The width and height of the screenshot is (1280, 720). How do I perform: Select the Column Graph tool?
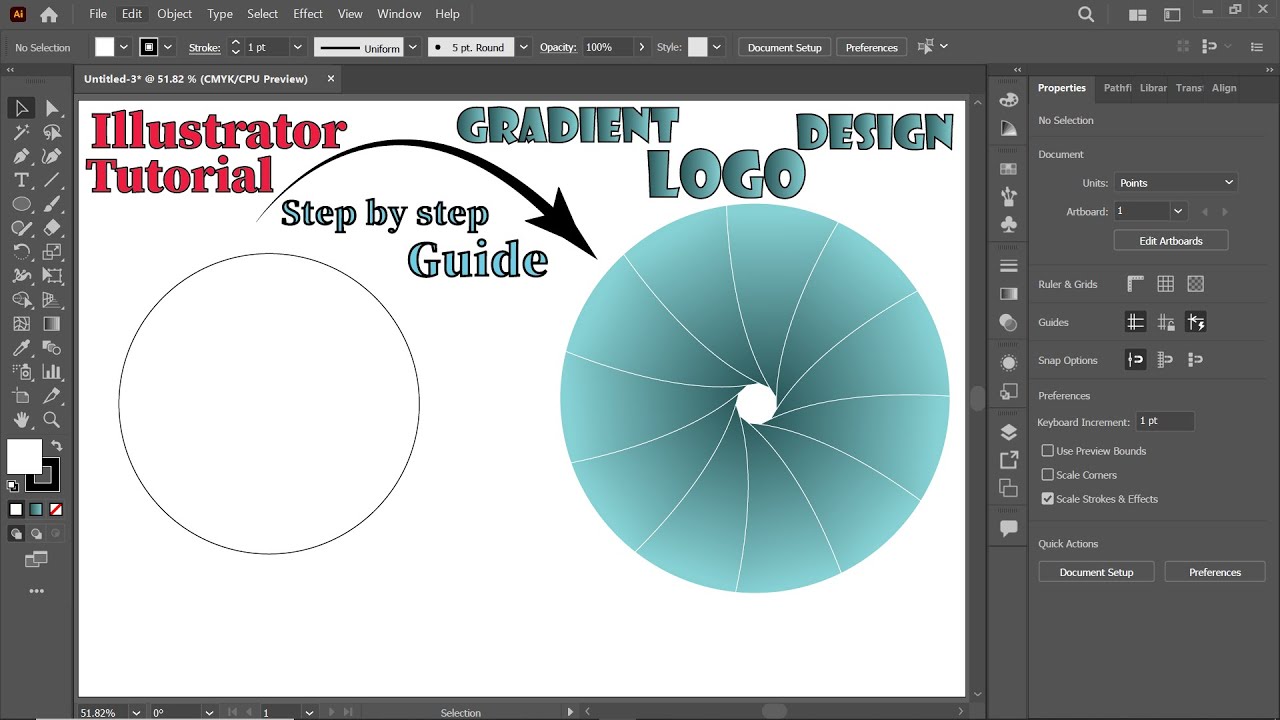coord(52,372)
